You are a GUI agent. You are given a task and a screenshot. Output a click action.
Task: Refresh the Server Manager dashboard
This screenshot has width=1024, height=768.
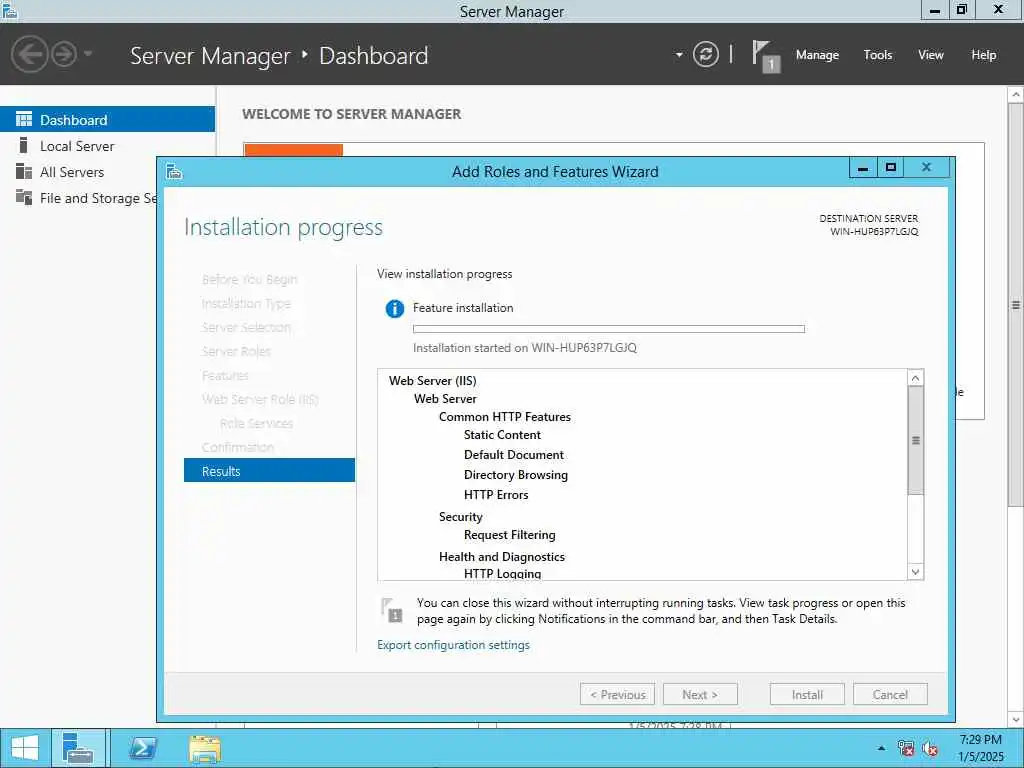tap(705, 54)
